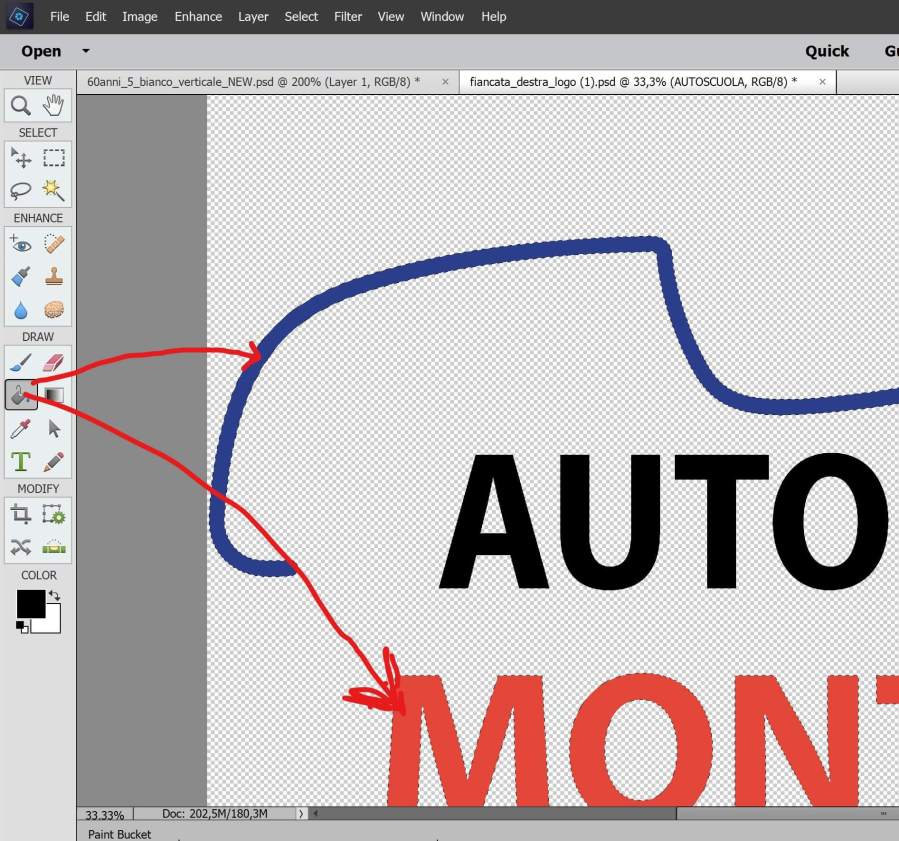Image resolution: width=899 pixels, height=841 pixels.
Task: Swap foreground and background colors
Action: click(54, 596)
